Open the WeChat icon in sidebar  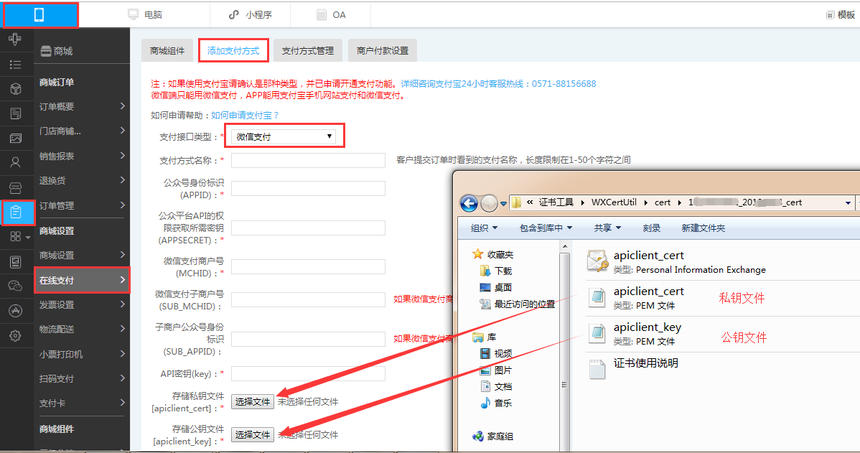pos(15,286)
